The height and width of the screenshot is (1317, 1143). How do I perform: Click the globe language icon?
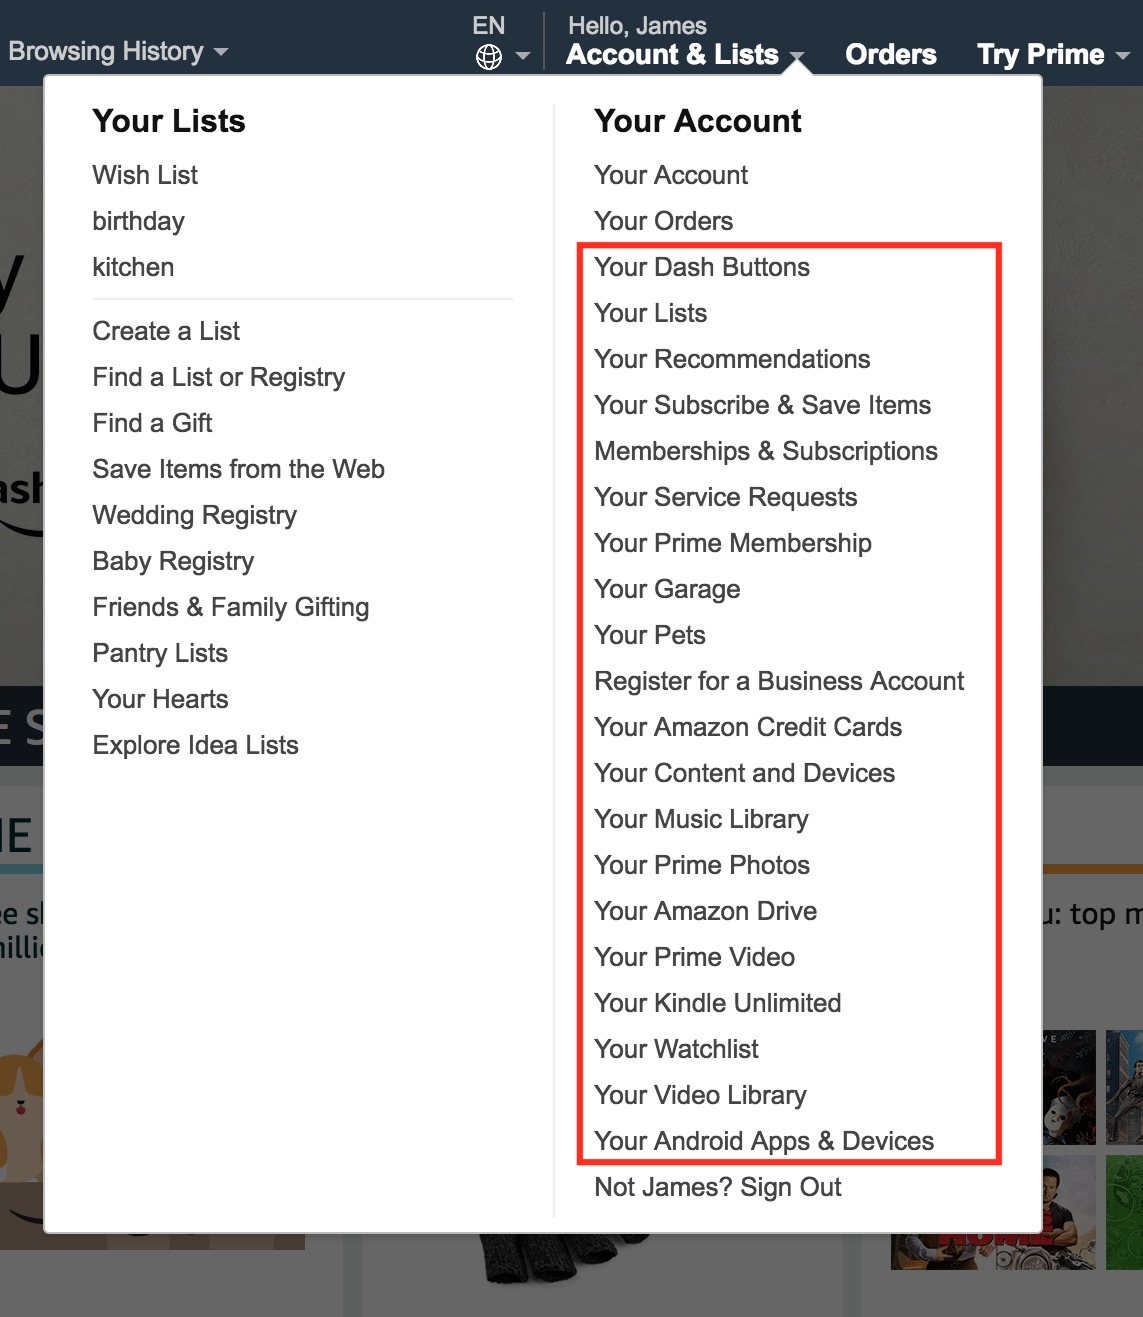pos(489,57)
